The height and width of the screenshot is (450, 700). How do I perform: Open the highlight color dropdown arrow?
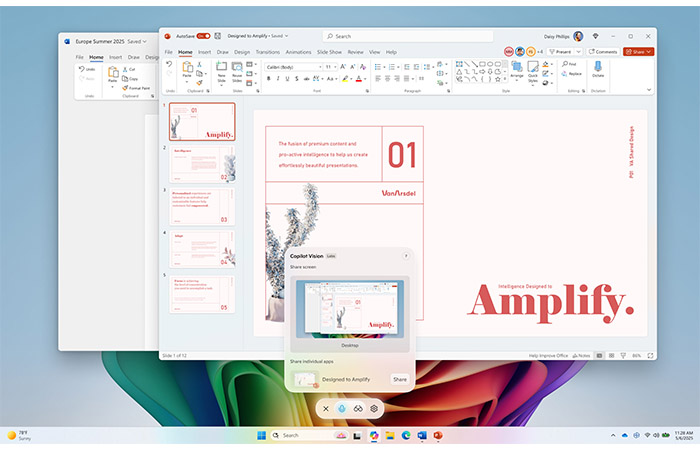click(352, 79)
